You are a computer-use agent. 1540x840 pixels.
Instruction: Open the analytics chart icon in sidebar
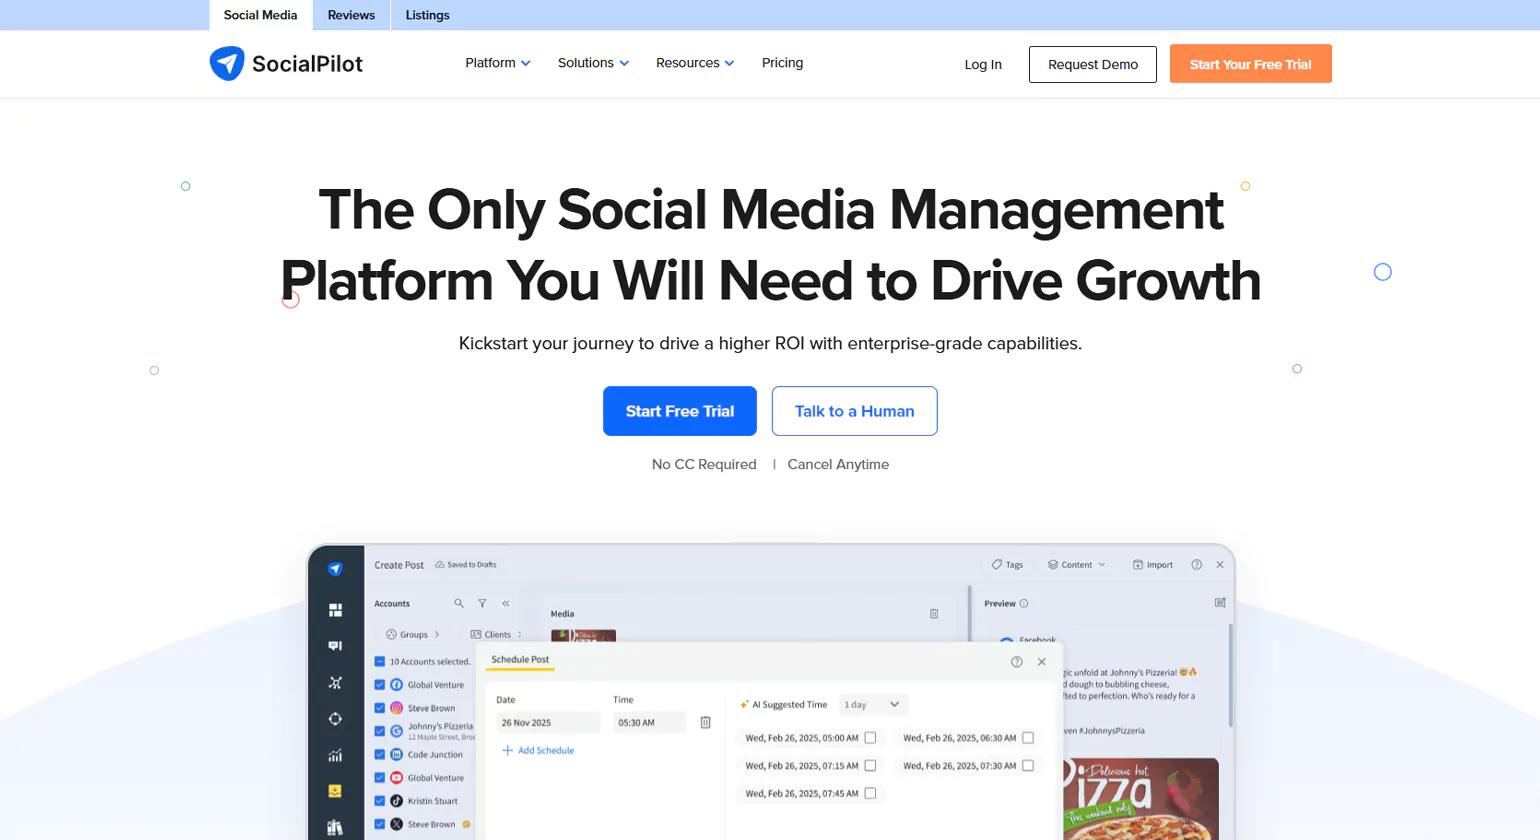tap(335, 757)
